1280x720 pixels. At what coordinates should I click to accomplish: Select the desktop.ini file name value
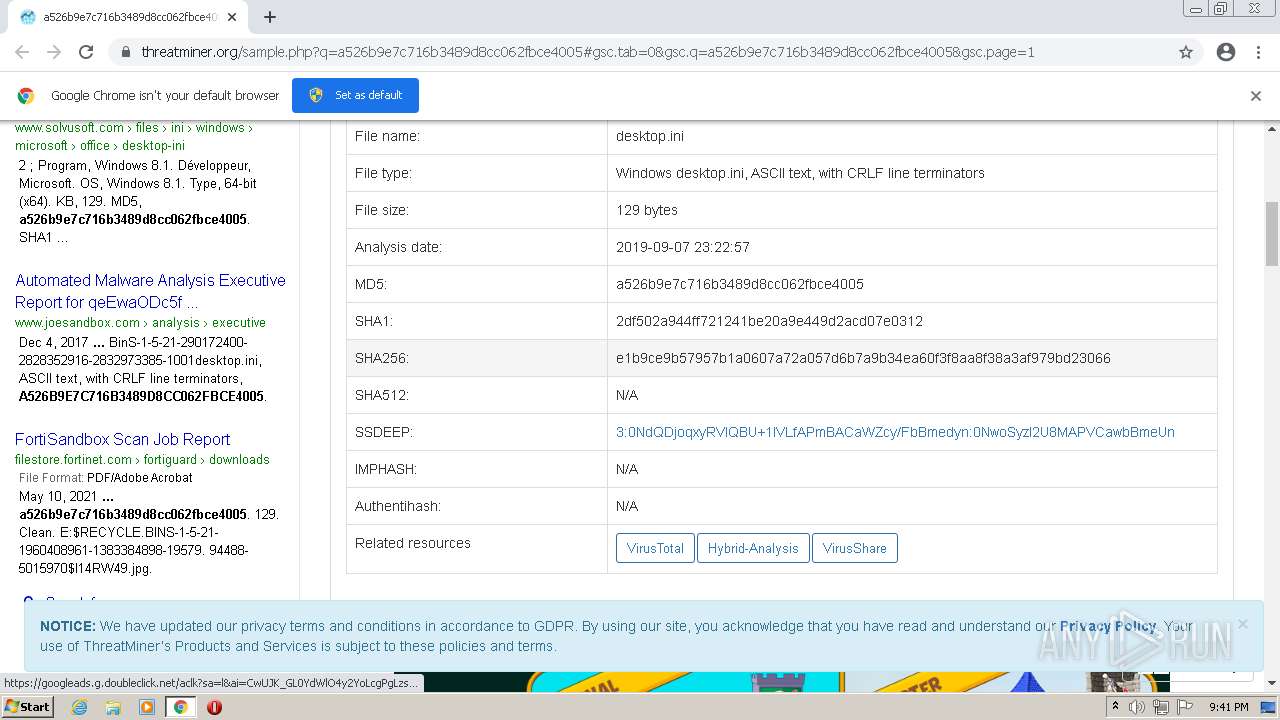pyautogui.click(x=650, y=136)
